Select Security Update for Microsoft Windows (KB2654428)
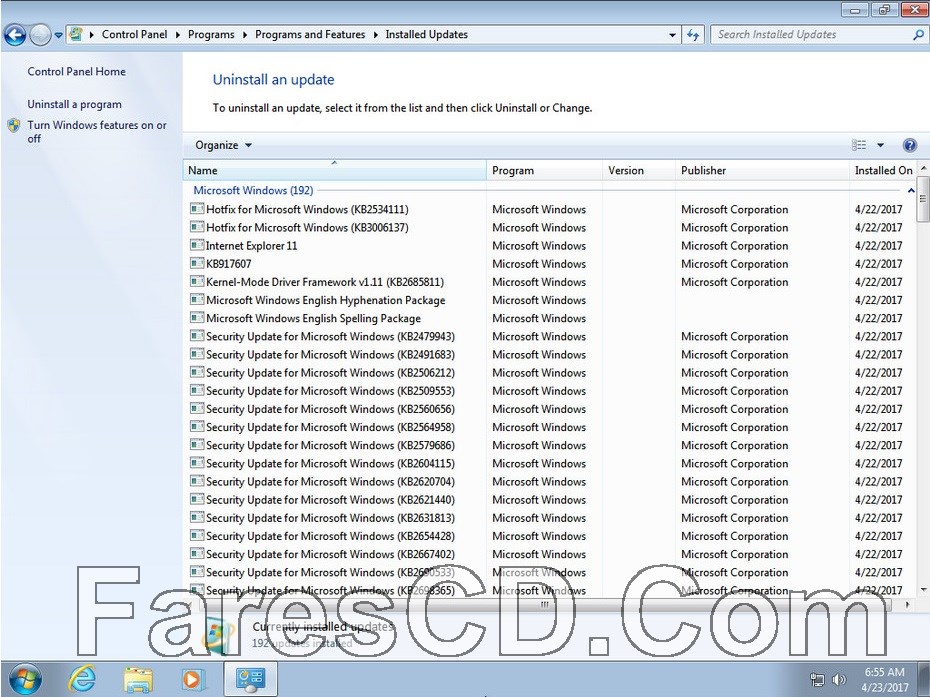 (330, 536)
